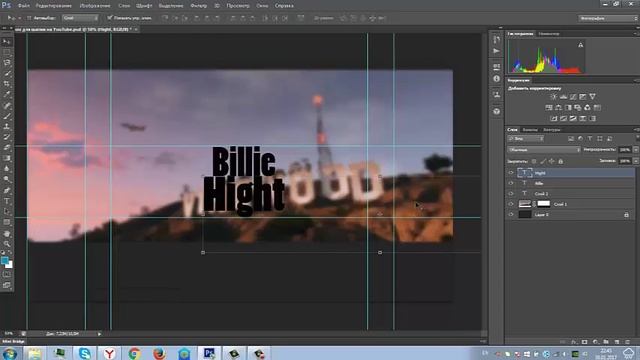
Task: Open Google Chrome from the taskbar
Action: [134, 353]
